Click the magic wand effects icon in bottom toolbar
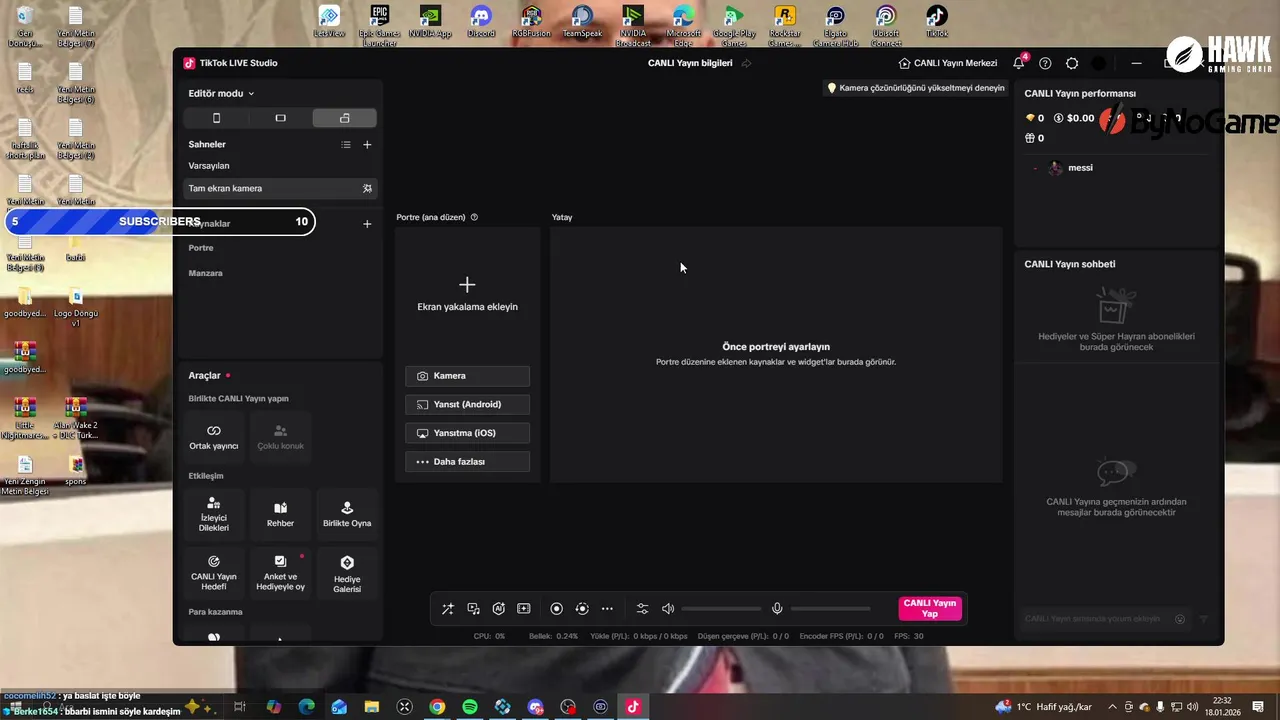Viewport: 1280px width, 720px height. (x=447, y=609)
